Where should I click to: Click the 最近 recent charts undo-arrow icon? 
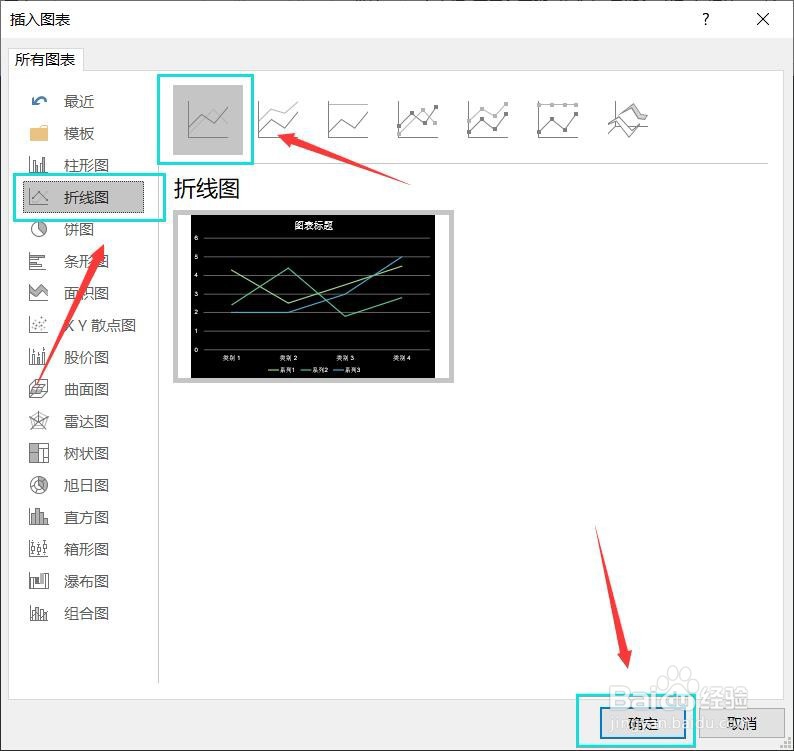39,101
